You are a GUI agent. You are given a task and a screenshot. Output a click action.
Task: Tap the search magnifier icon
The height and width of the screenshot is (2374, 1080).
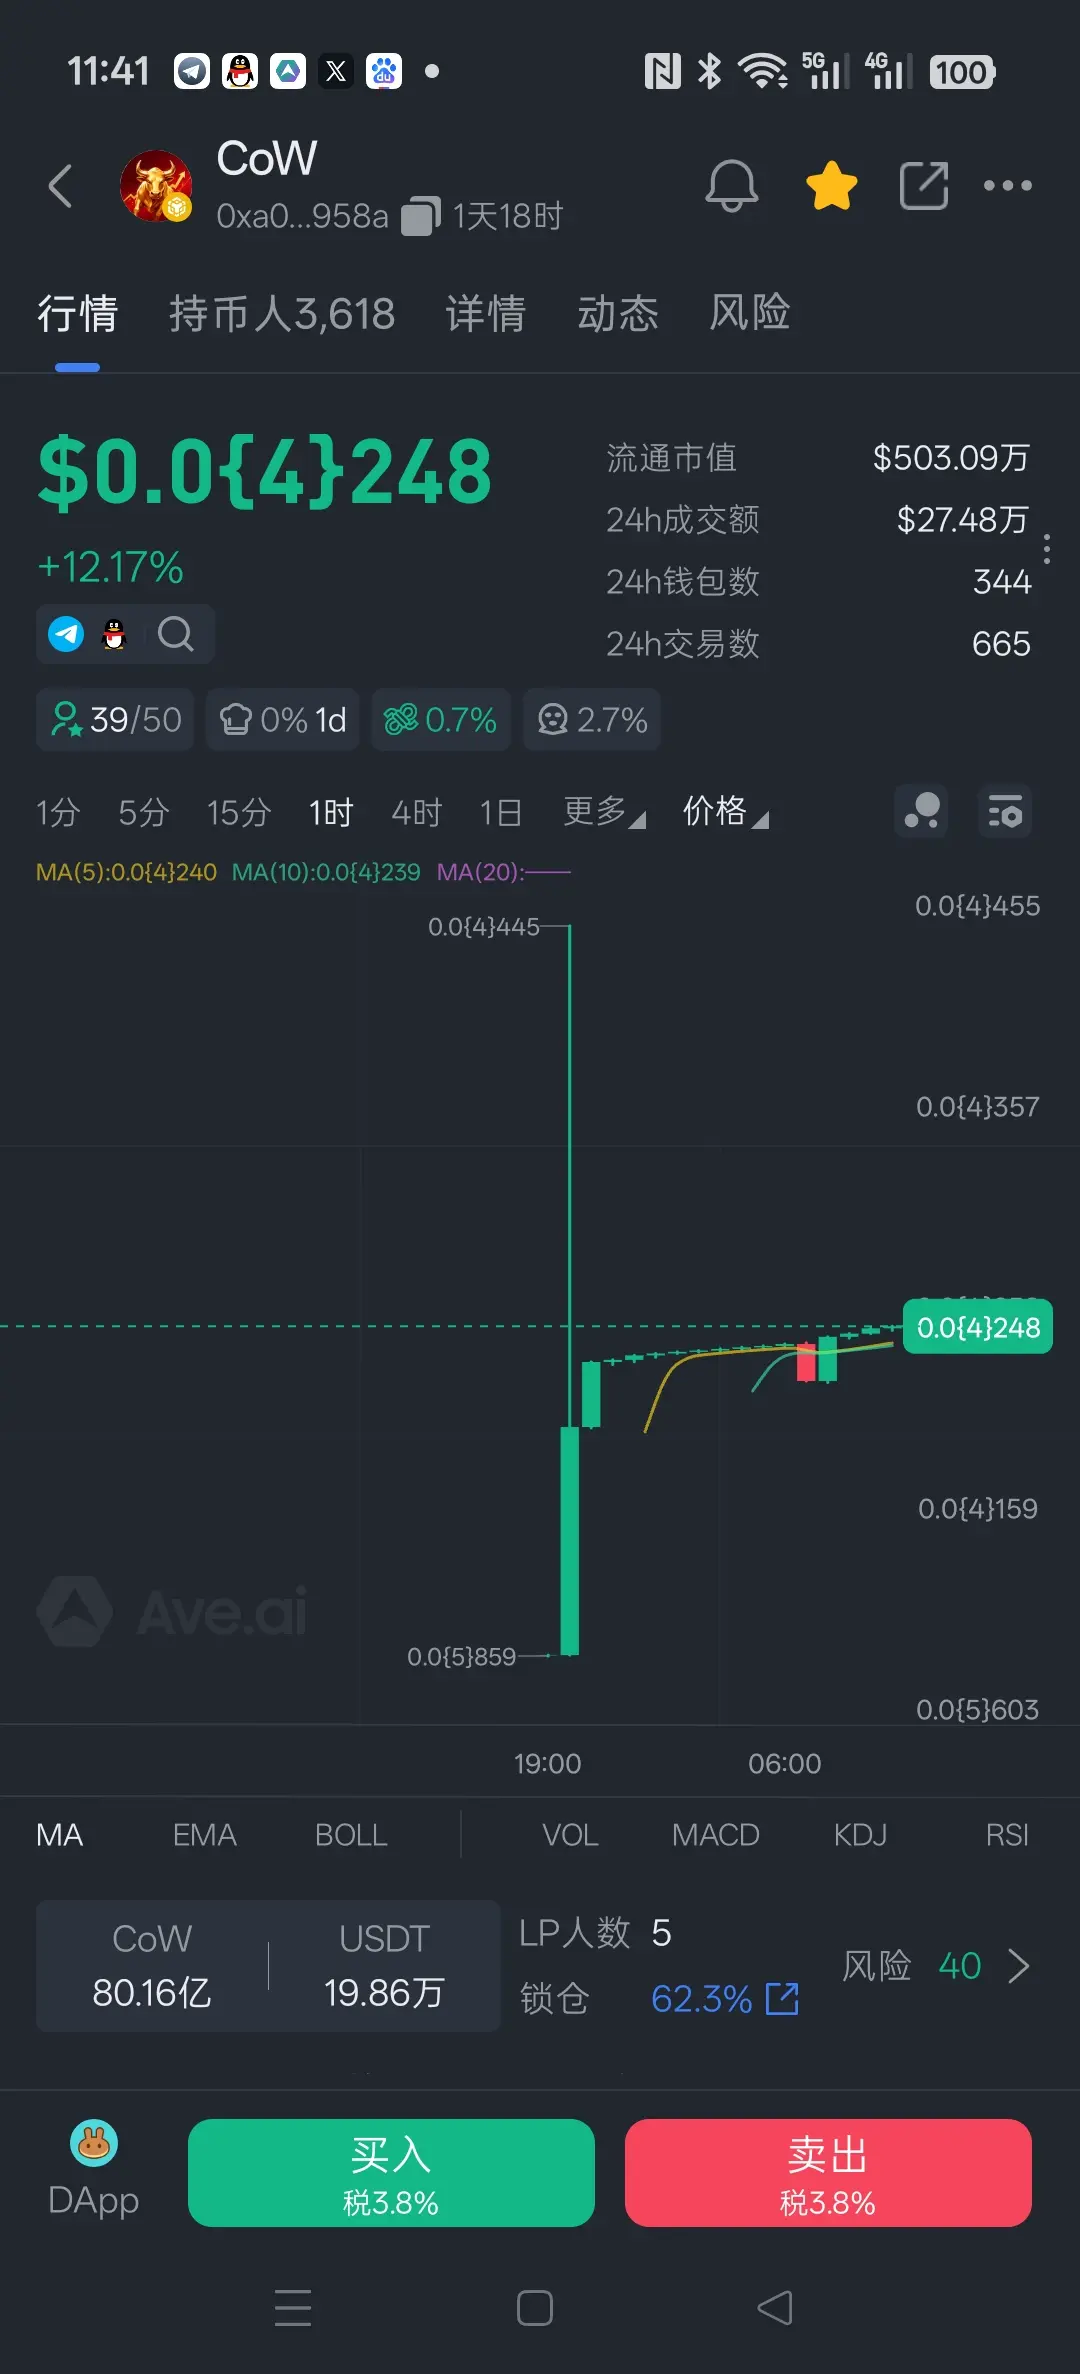(x=176, y=634)
